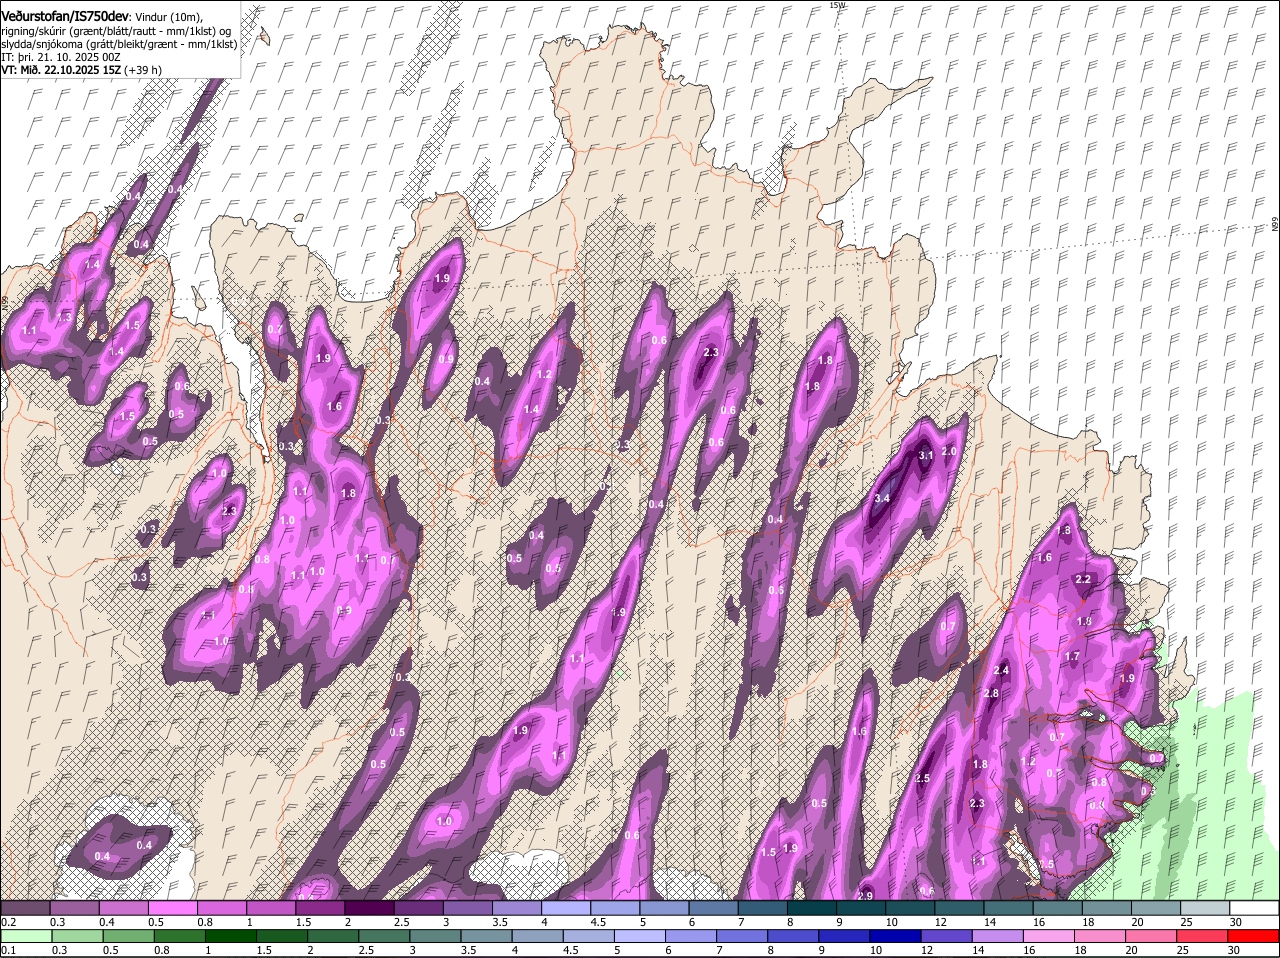Viewport: 1280px width, 958px height.
Task: Select upper legend swatch 6–7 slate blue
Action: point(713,908)
